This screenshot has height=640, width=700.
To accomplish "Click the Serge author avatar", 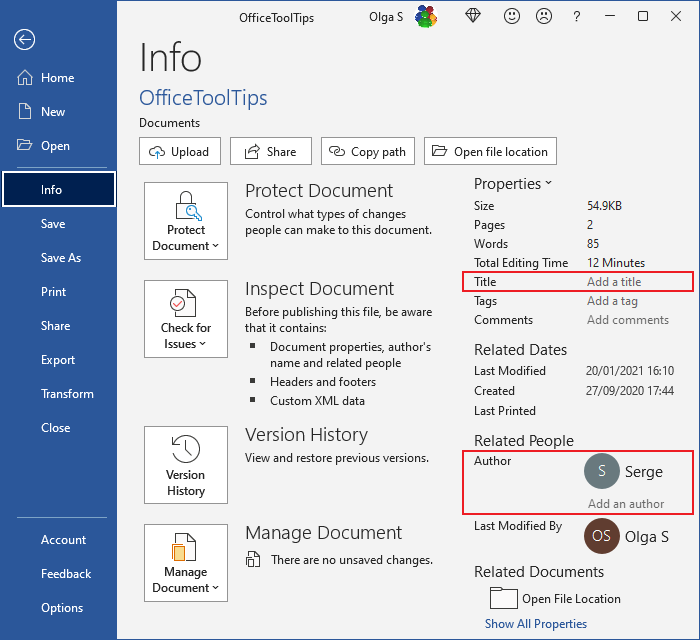I will (601, 471).
